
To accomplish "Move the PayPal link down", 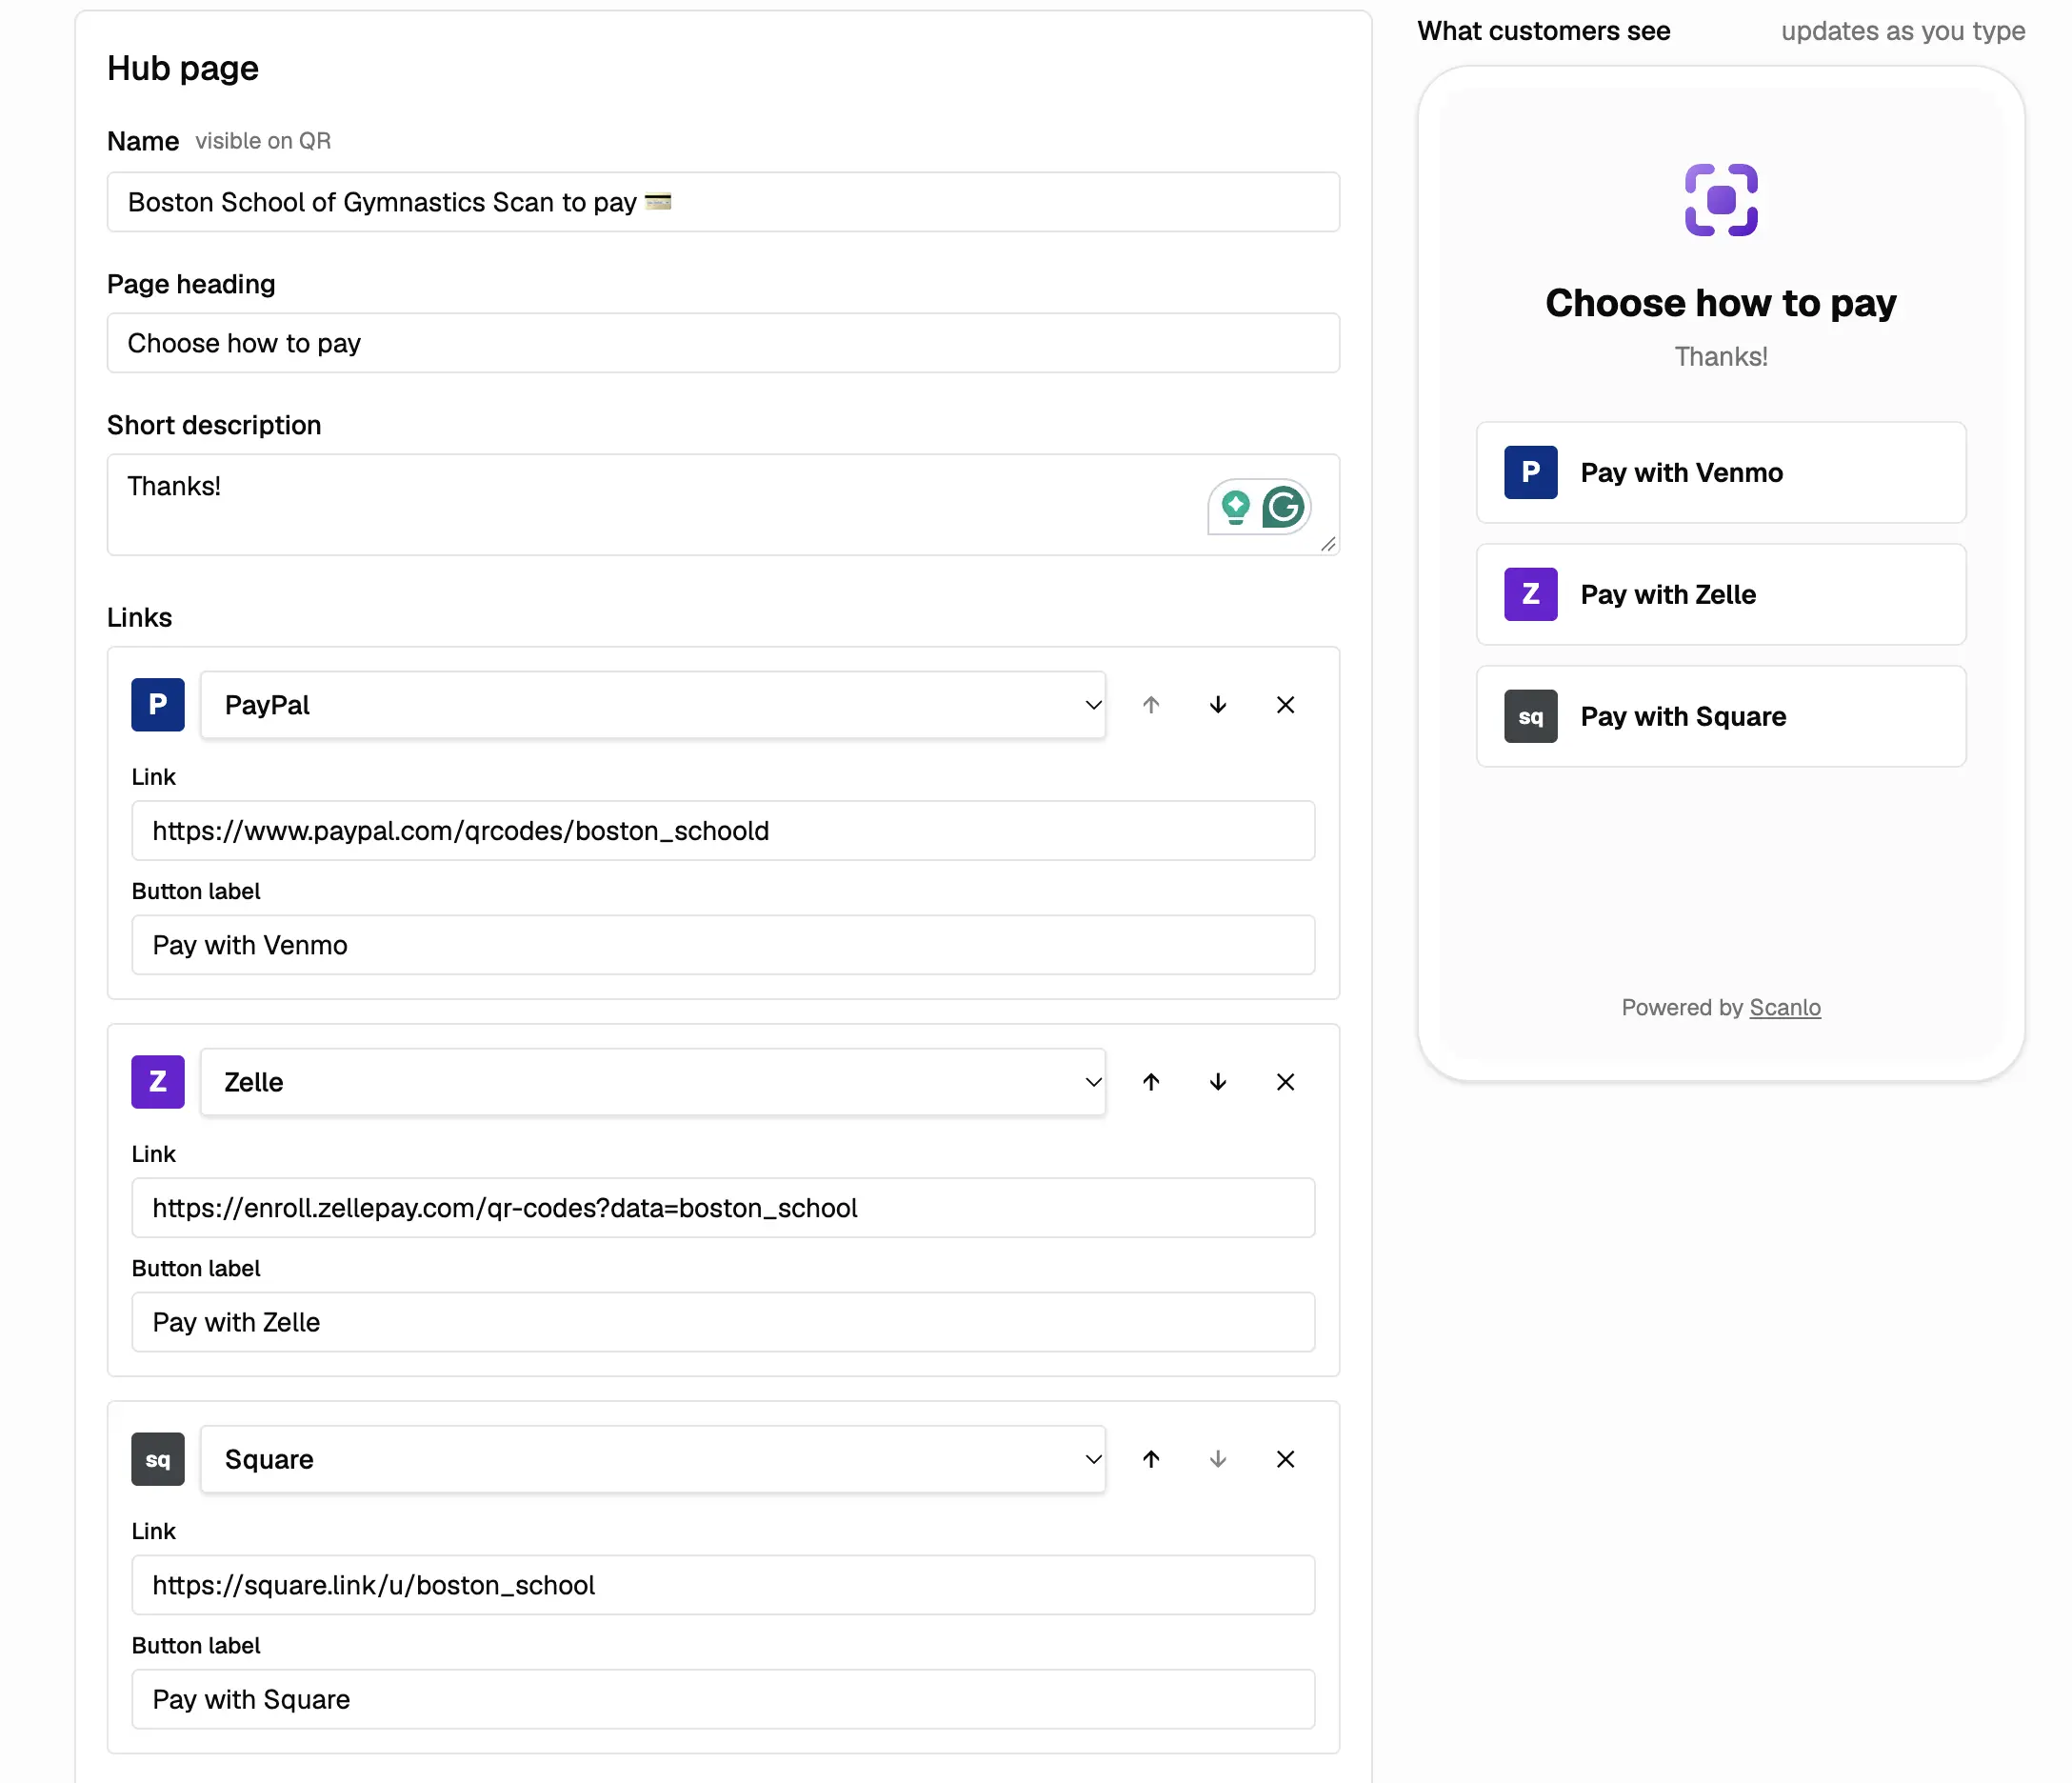I will 1218,705.
